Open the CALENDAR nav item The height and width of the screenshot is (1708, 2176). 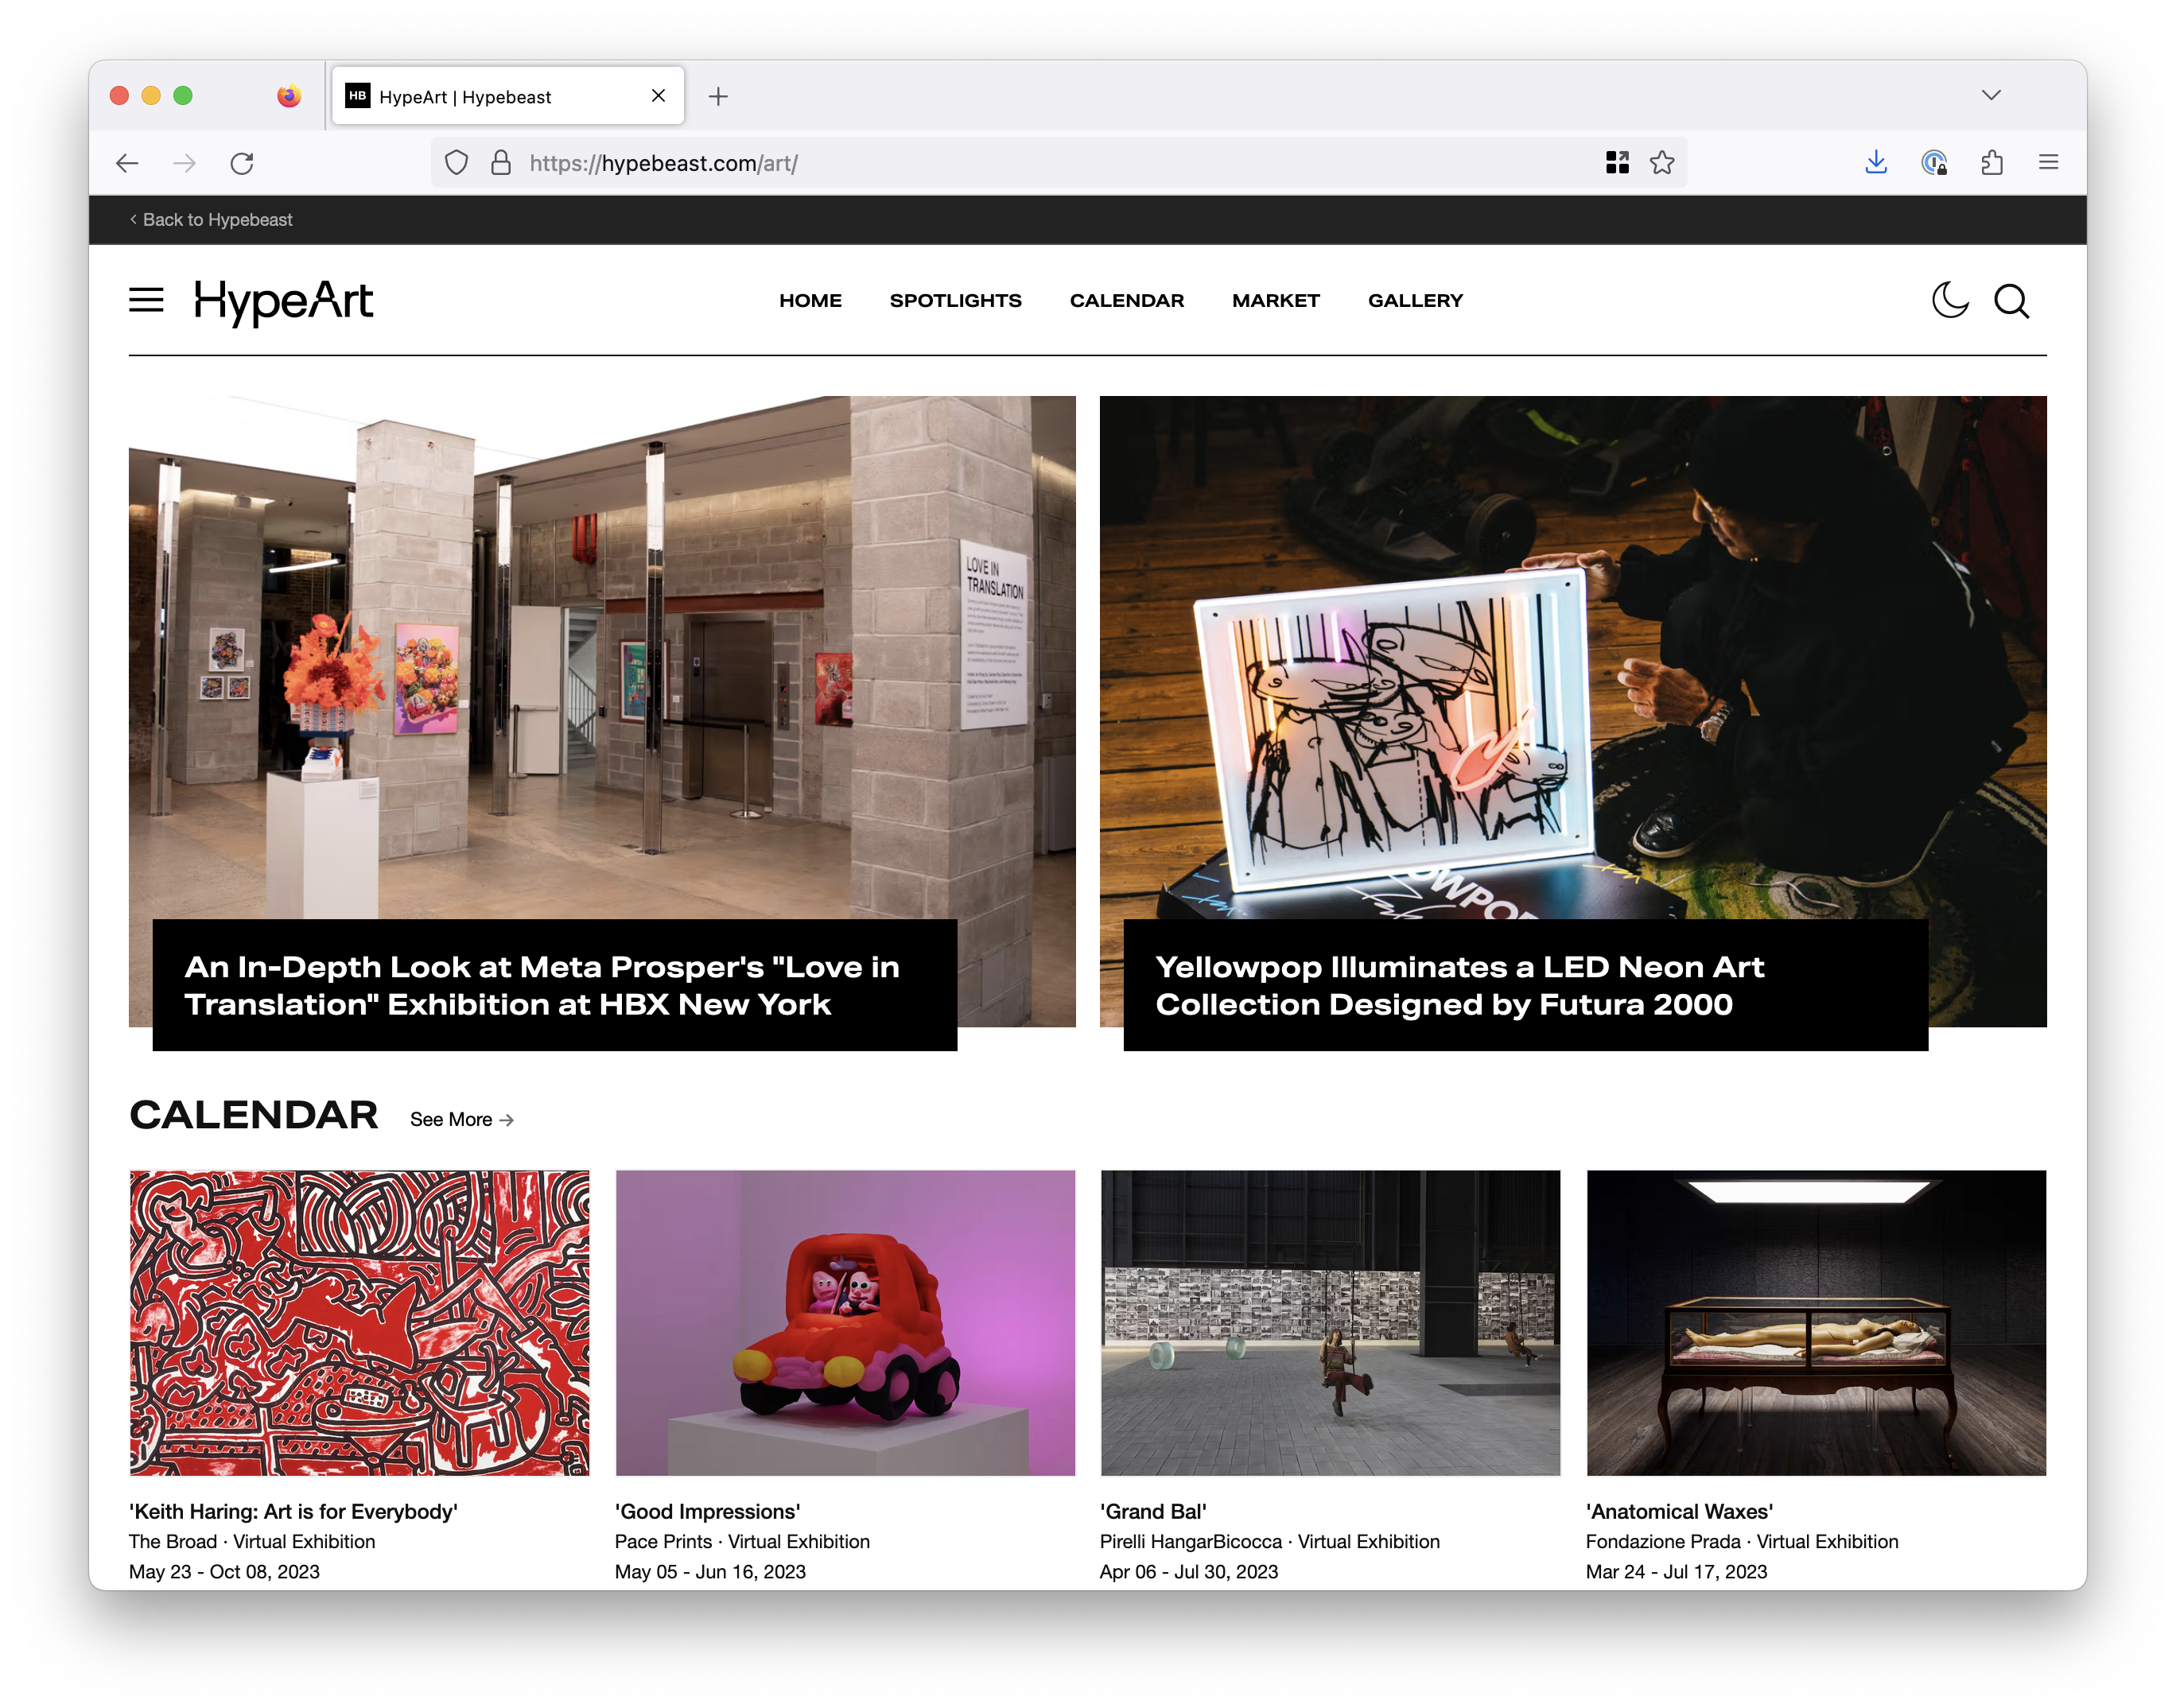[x=1126, y=300]
